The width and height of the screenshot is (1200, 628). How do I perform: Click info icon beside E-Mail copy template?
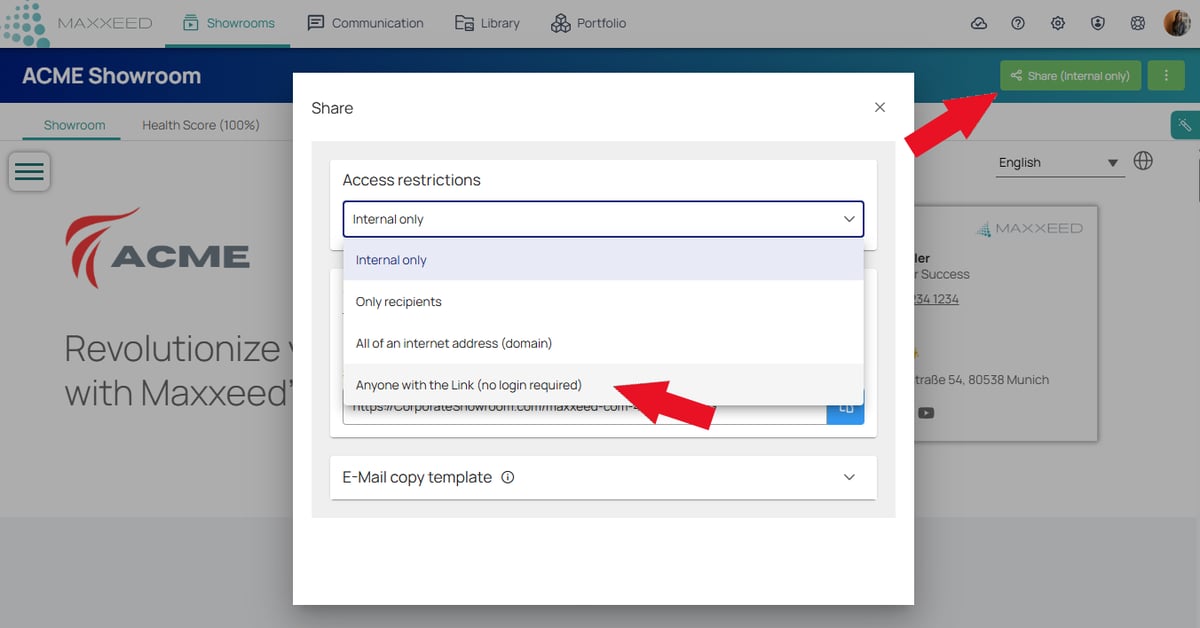507,478
